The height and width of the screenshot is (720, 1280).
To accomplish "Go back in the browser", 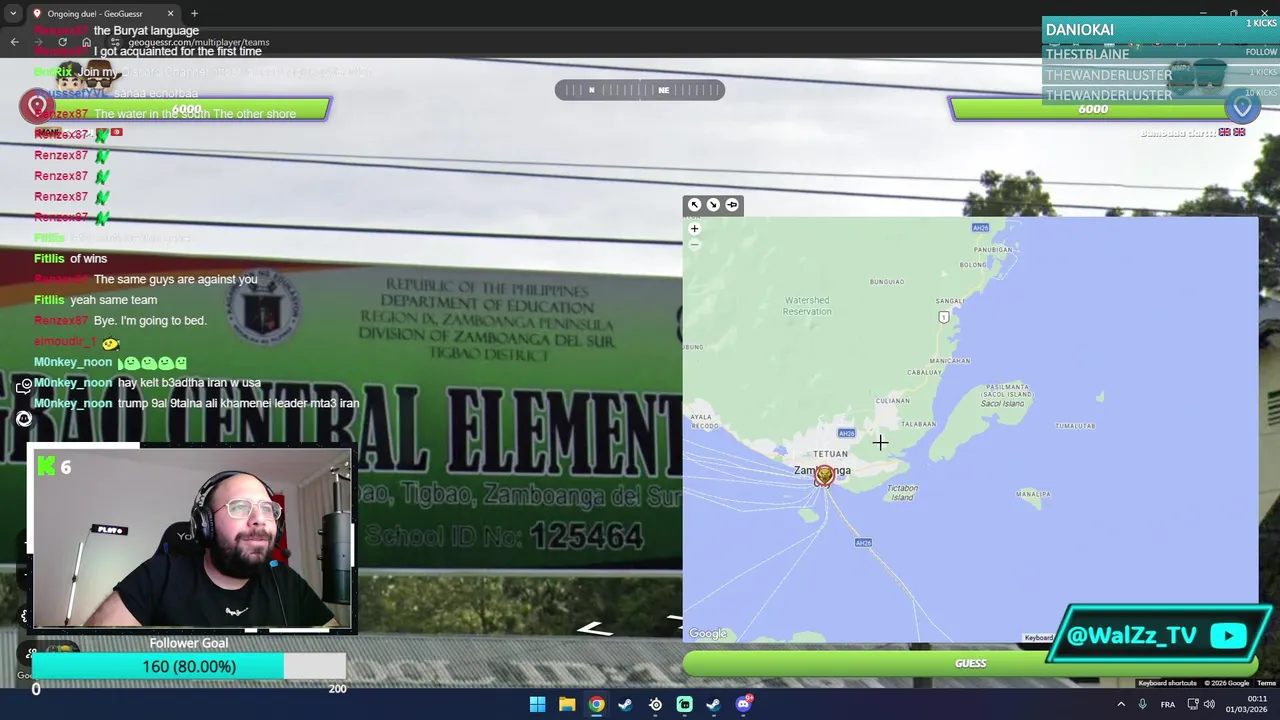I will [14, 42].
